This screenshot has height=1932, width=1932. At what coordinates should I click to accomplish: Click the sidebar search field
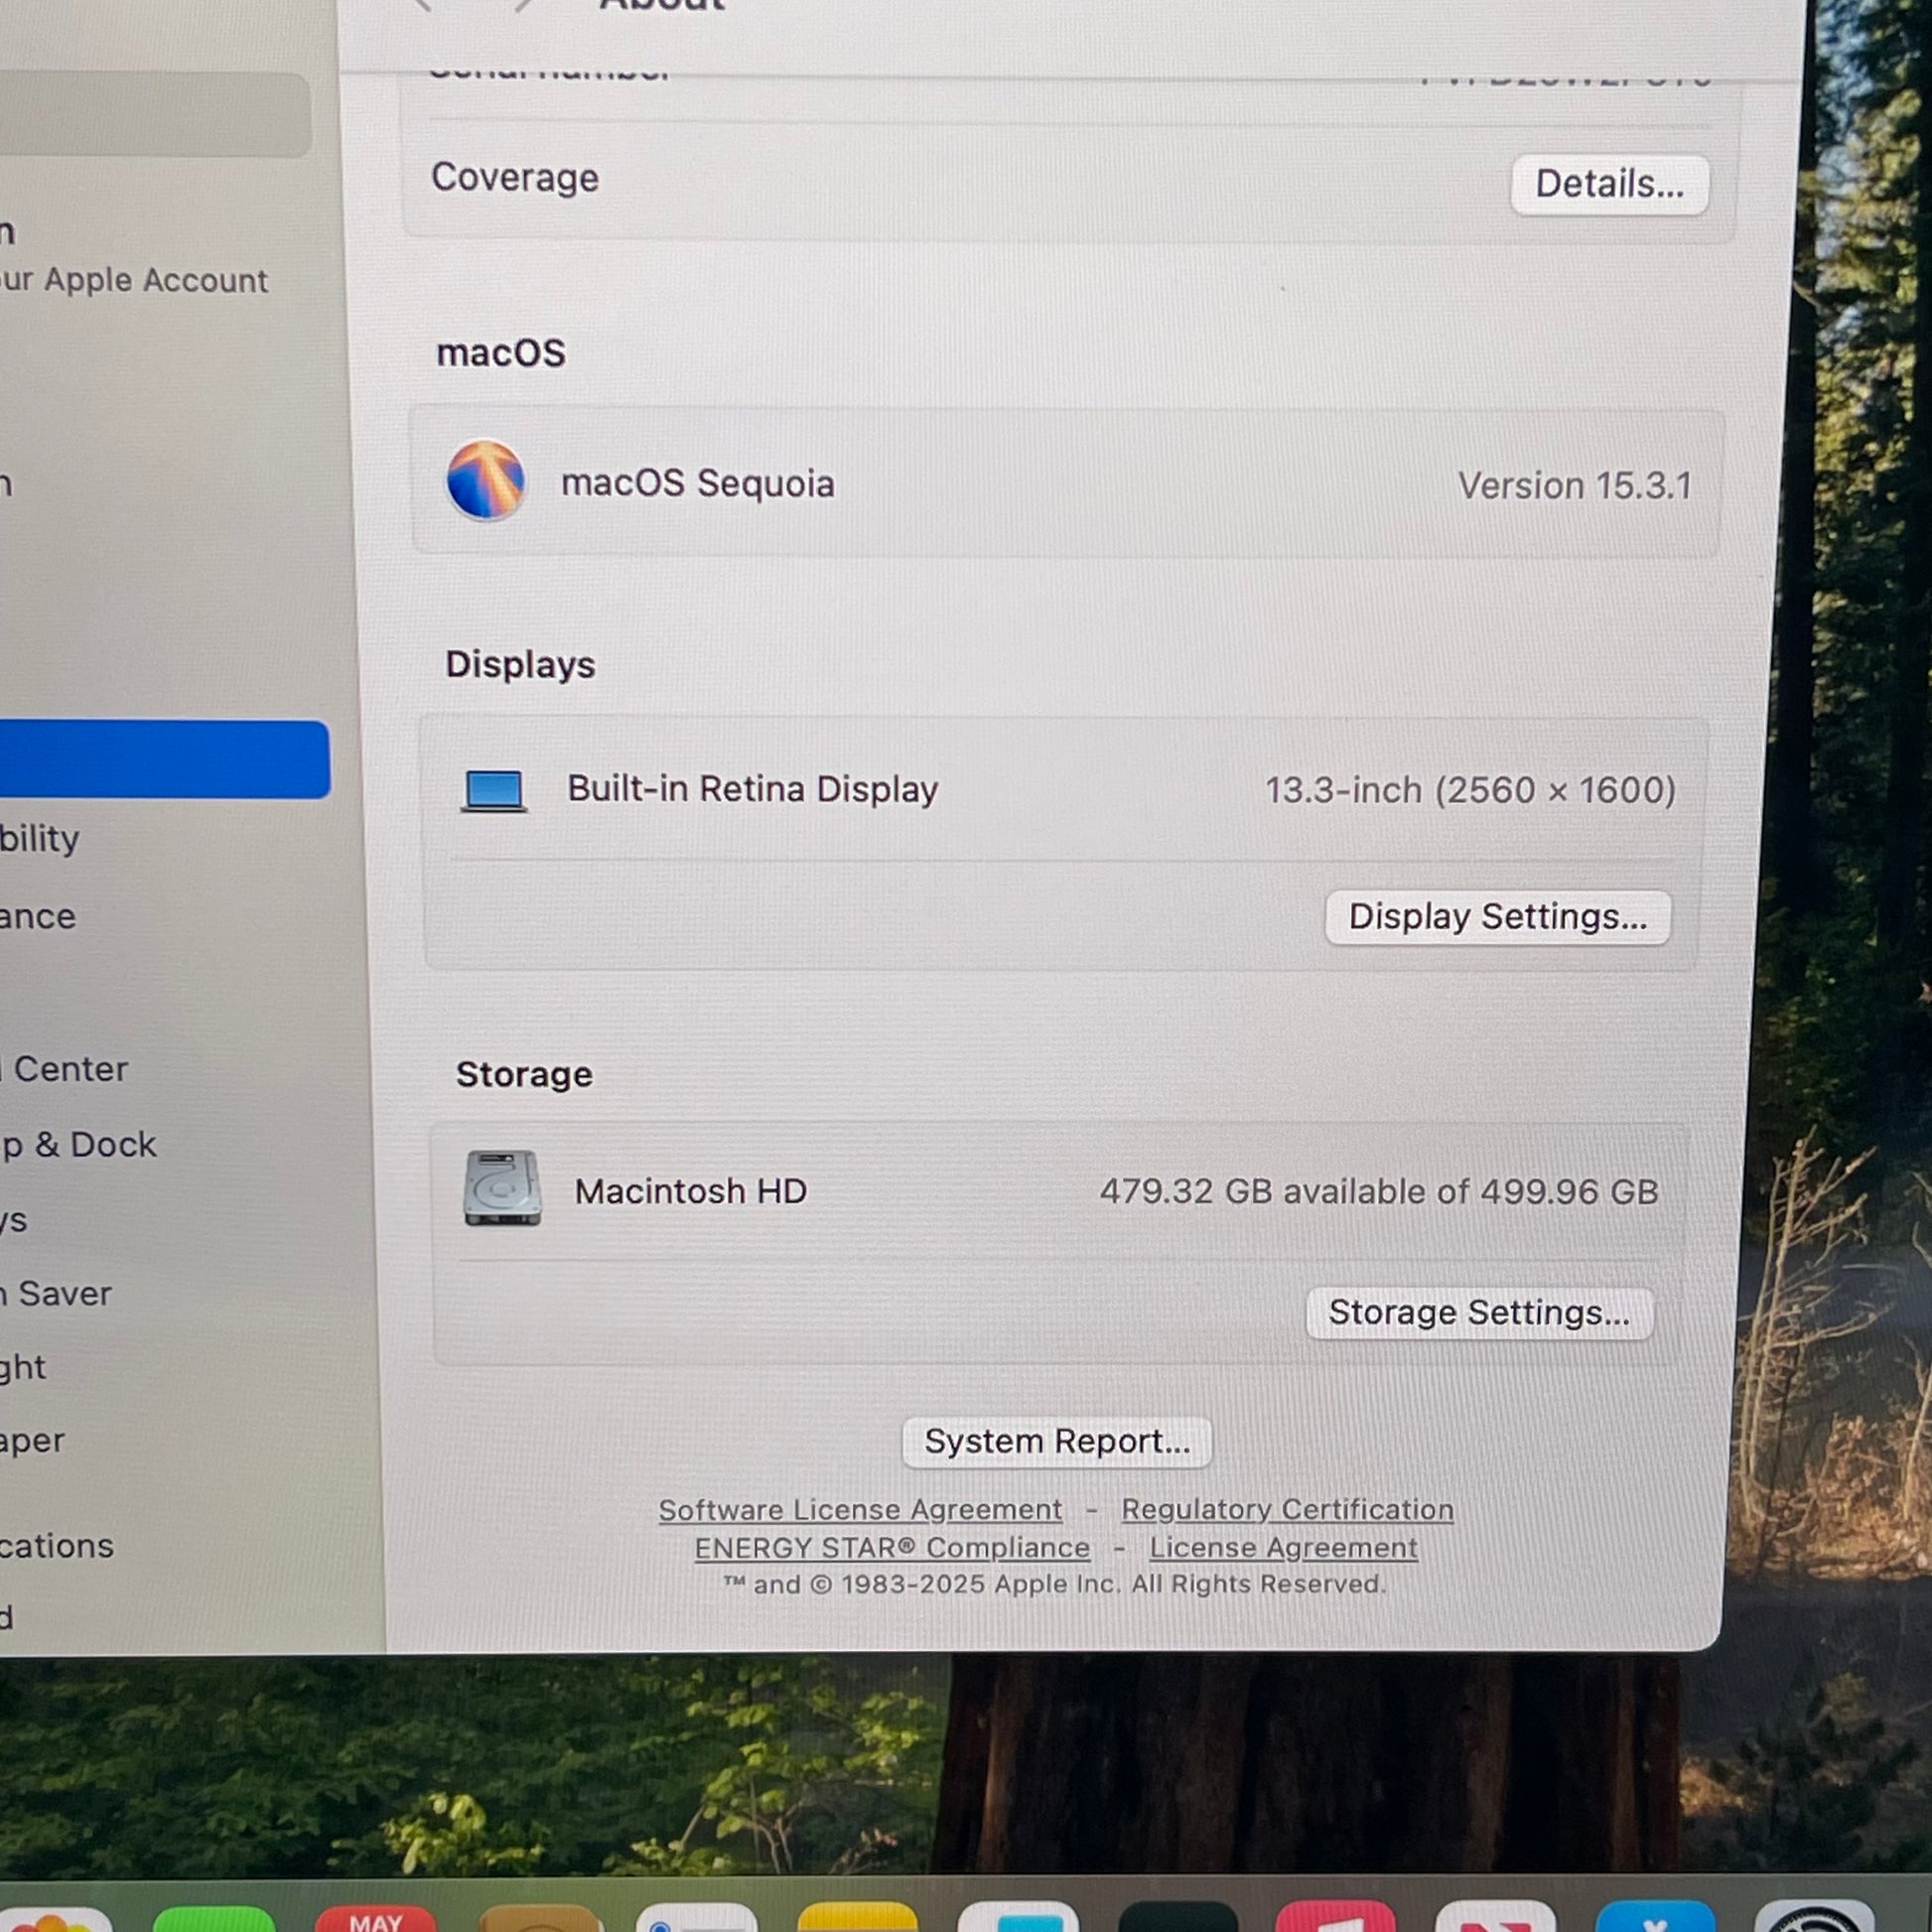pos(155,114)
